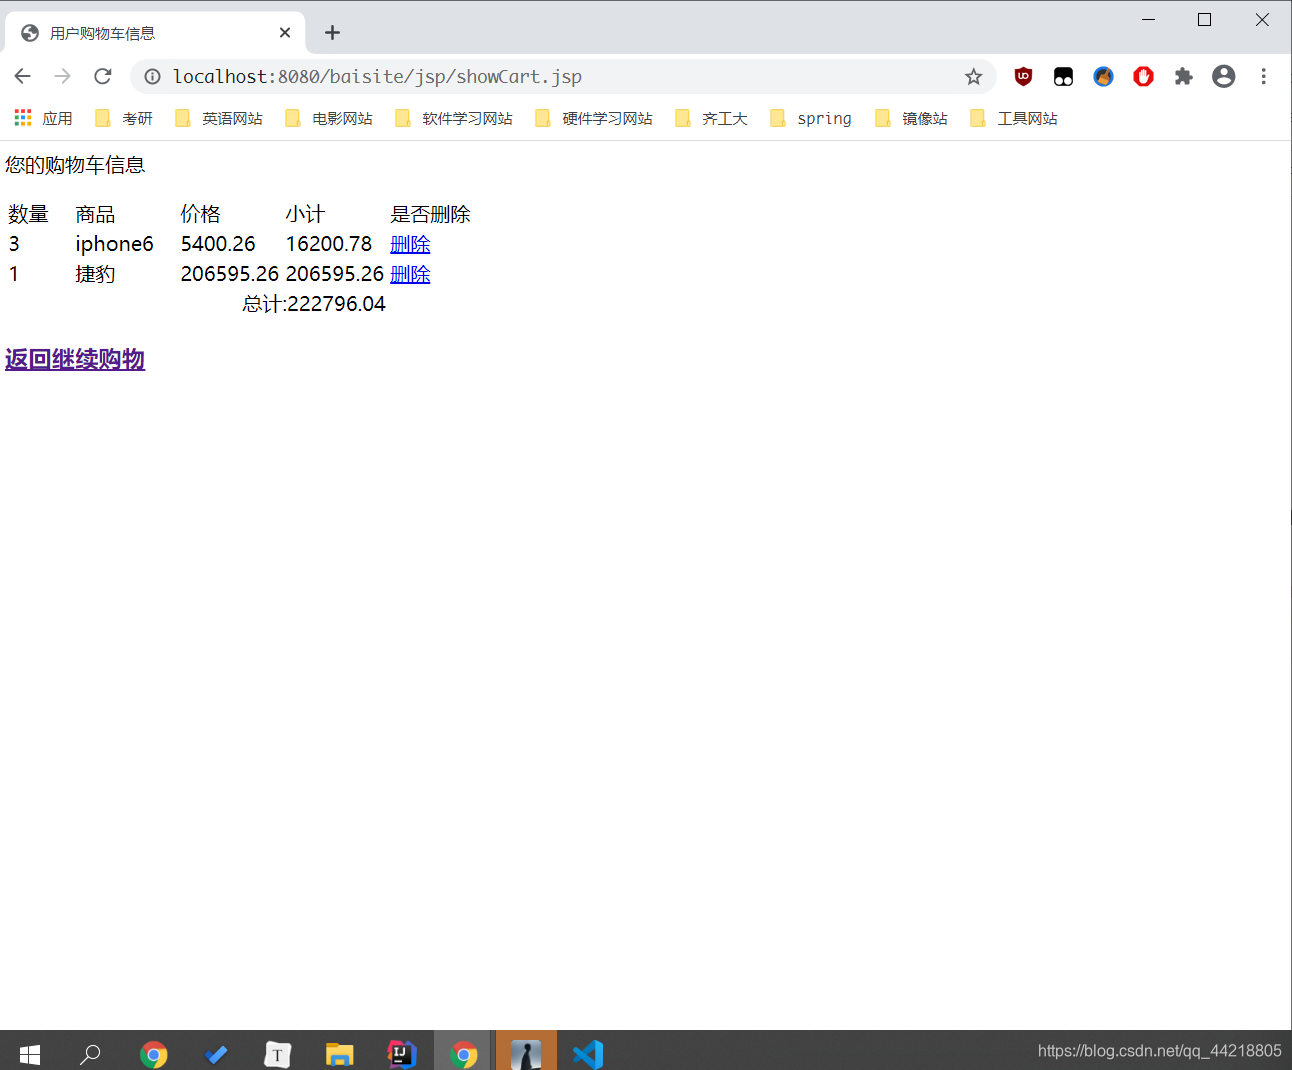Open the 考研 bookmark folder
1292x1070 pixels.
(124, 118)
